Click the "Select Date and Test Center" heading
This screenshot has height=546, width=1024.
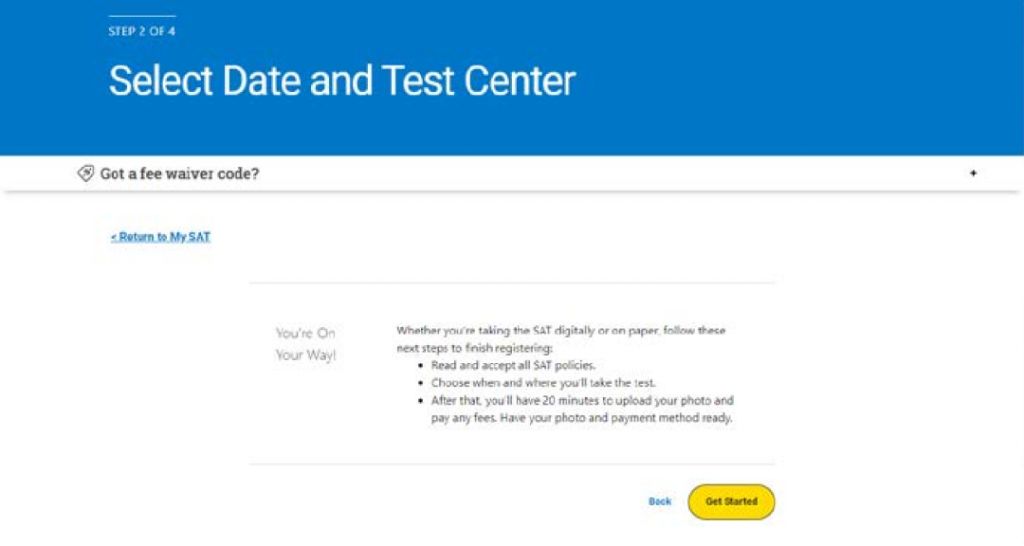coord(342,81)
